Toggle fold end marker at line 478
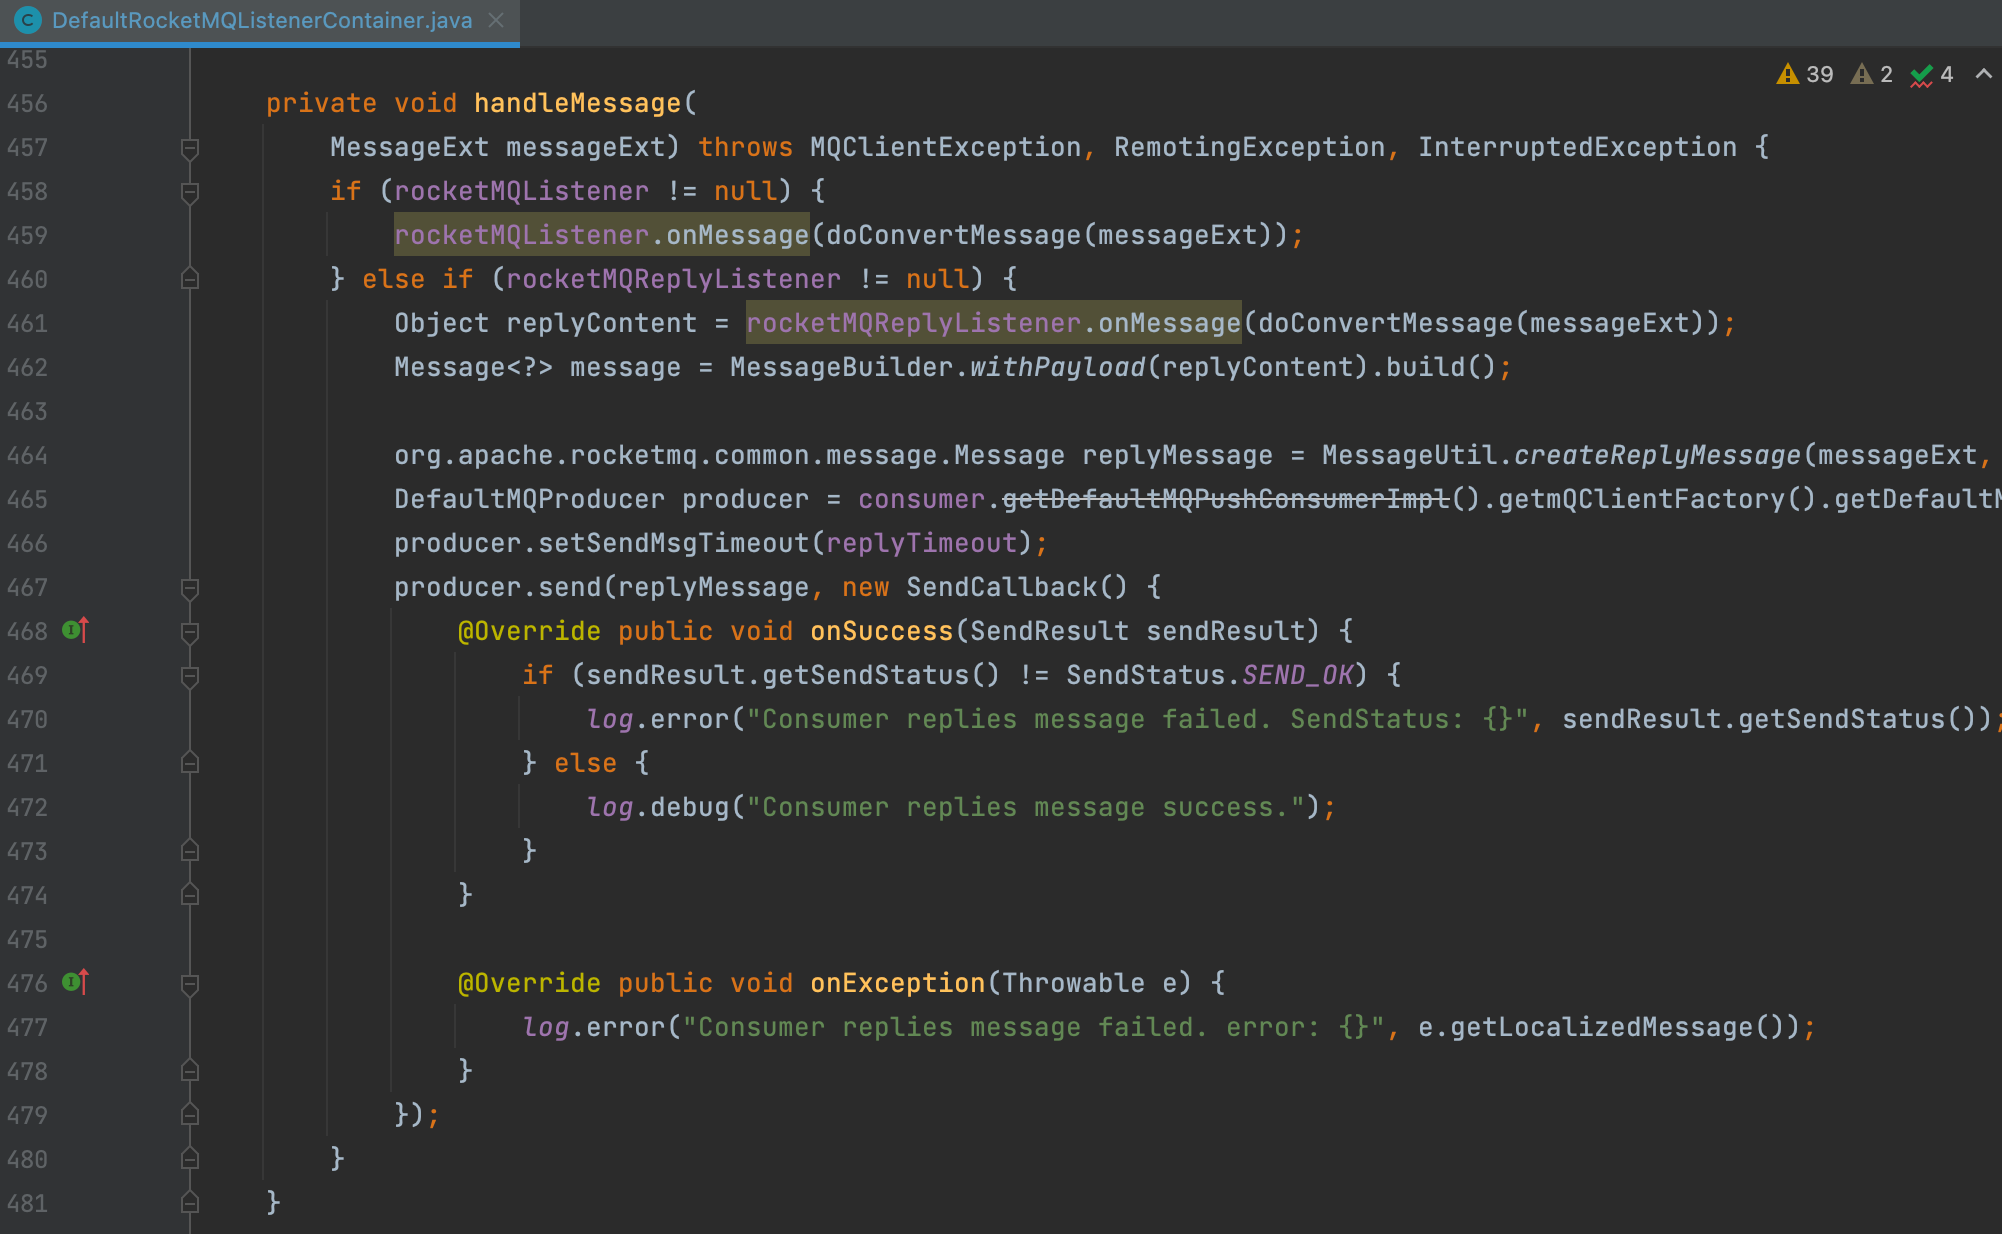This screenshot has width=2002, height=1234. (x=190, y=1071)
